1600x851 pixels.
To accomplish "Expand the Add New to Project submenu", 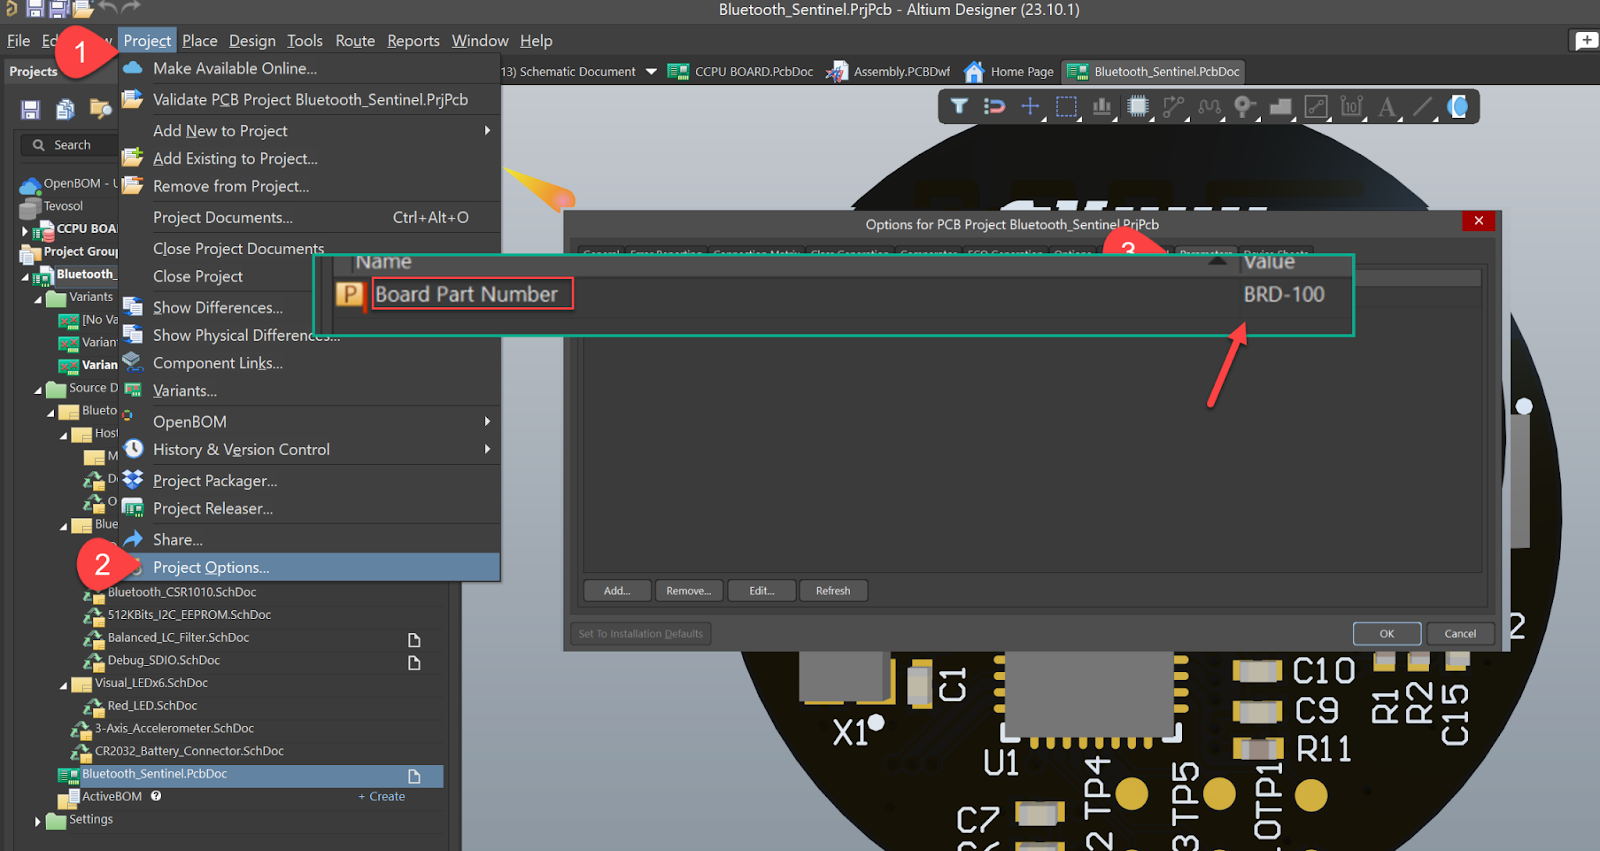I will pyautogui.click(x=487, y=131).
